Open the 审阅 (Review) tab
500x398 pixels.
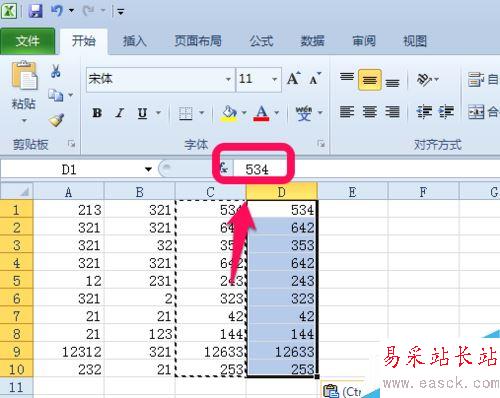tap(364, 41)
